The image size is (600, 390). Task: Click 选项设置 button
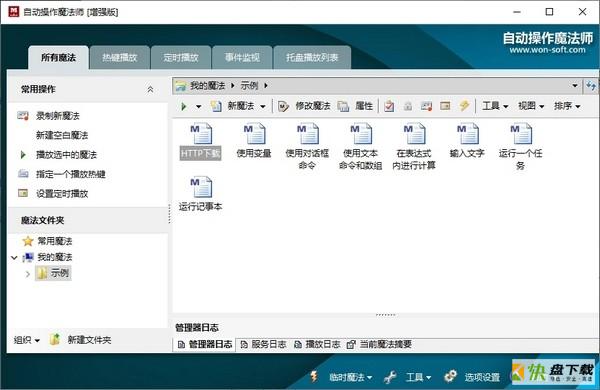482,378
